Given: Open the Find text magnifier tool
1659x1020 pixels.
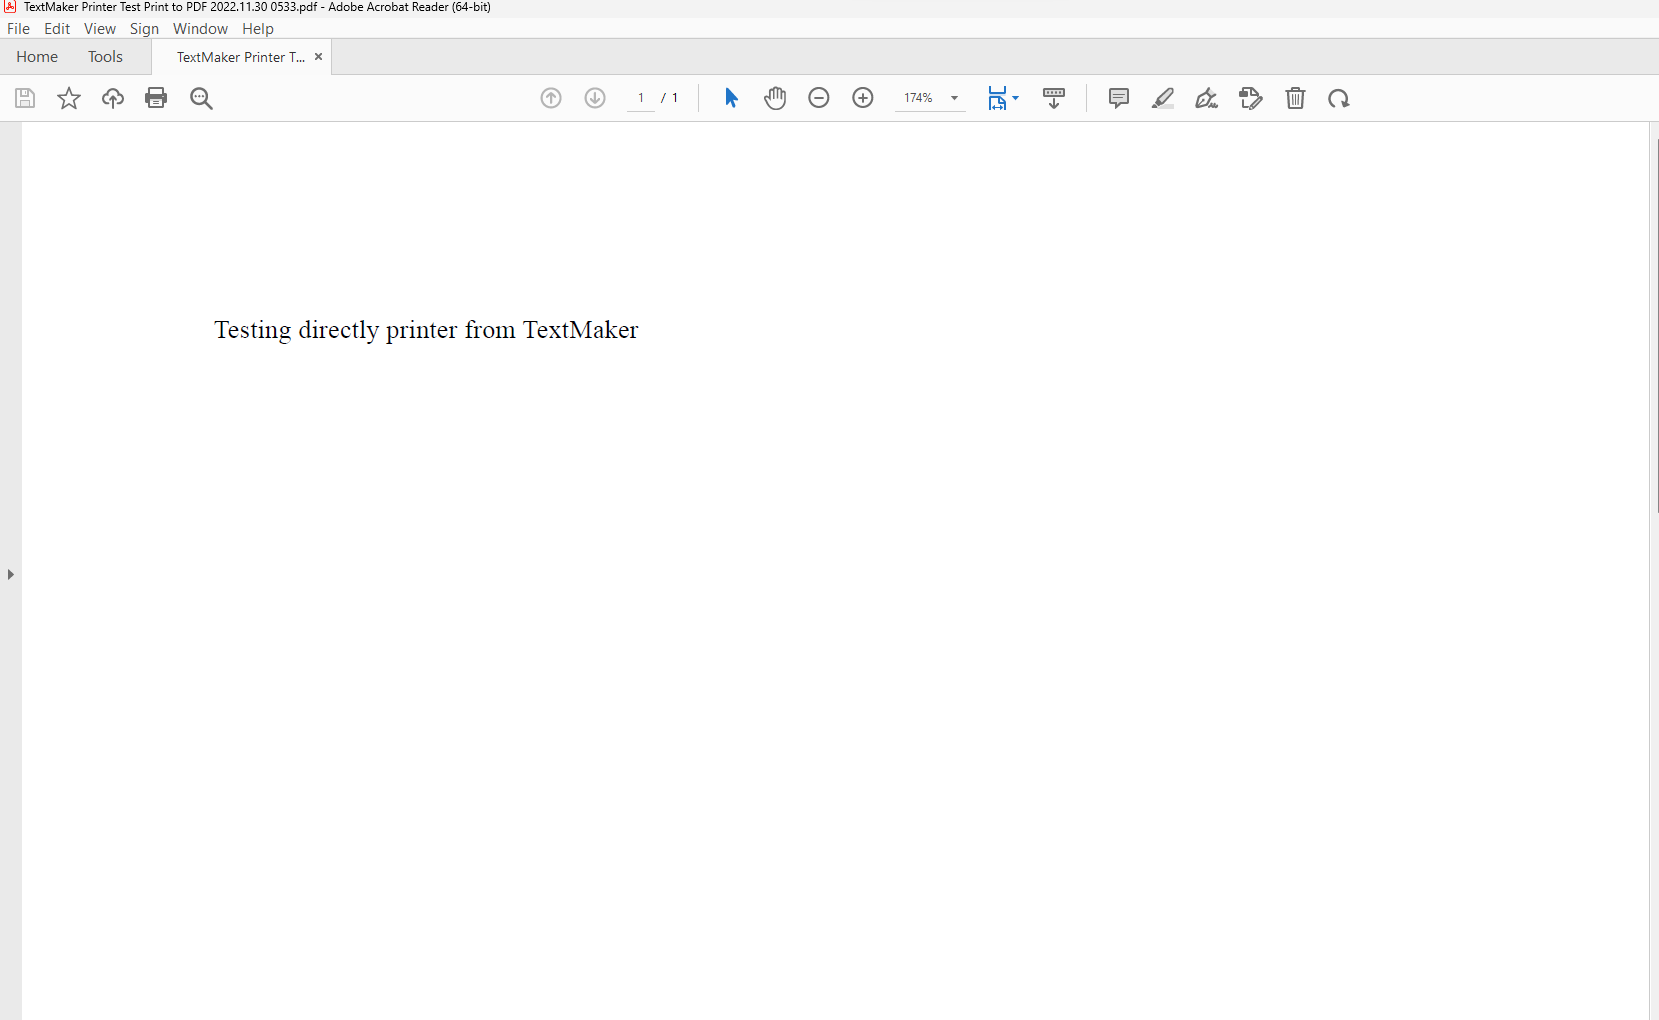Looking at the screenshot, I should click(201, 98).
